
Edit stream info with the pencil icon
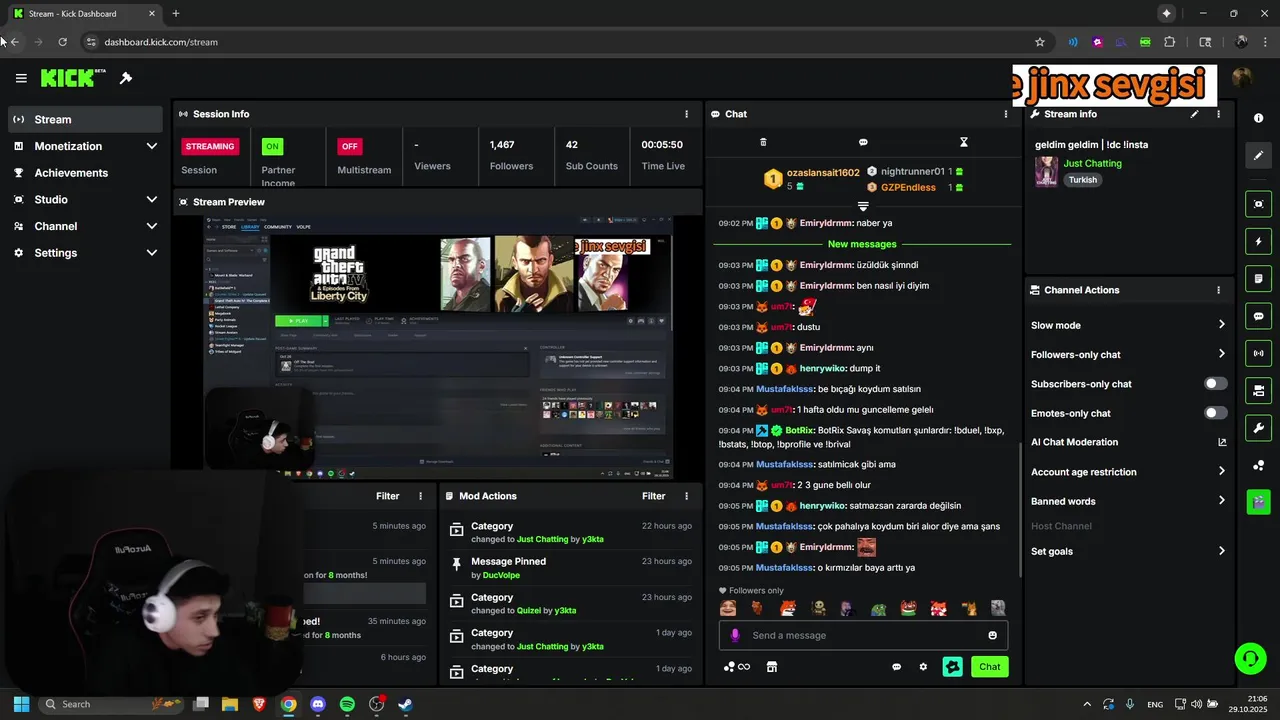tap(1194, 114)
